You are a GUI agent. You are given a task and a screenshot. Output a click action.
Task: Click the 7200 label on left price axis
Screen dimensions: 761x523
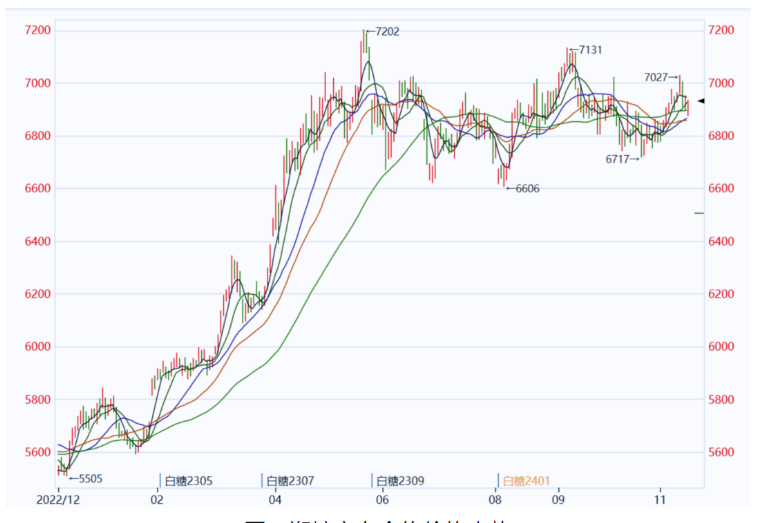(x=37, y=31)
